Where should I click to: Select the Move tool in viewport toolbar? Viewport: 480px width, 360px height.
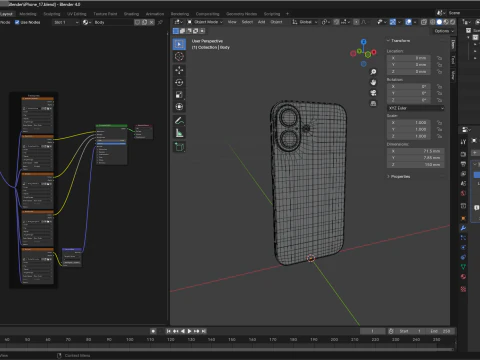point(179,70)
